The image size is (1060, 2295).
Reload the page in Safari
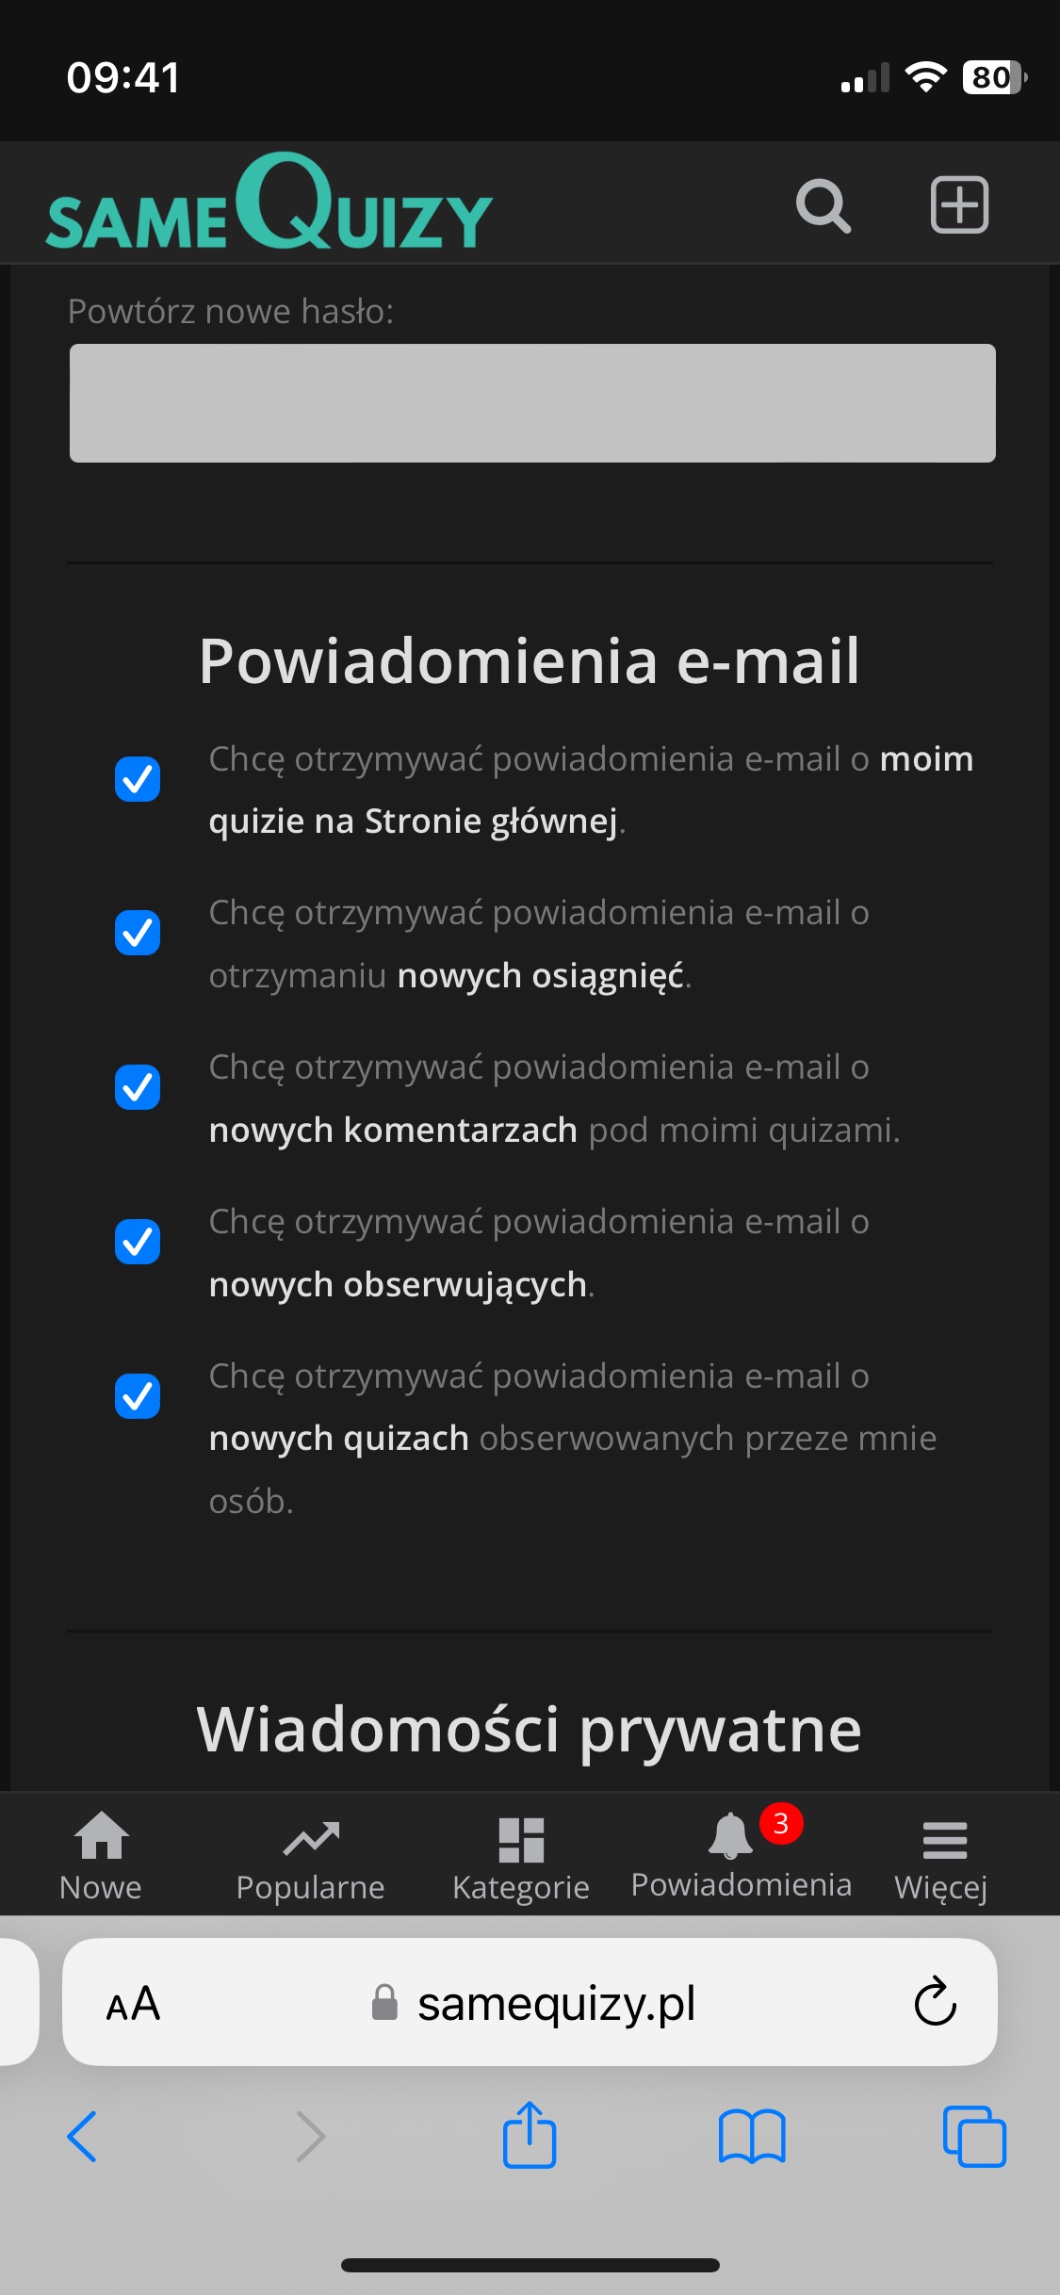(x=935, y=2001)
